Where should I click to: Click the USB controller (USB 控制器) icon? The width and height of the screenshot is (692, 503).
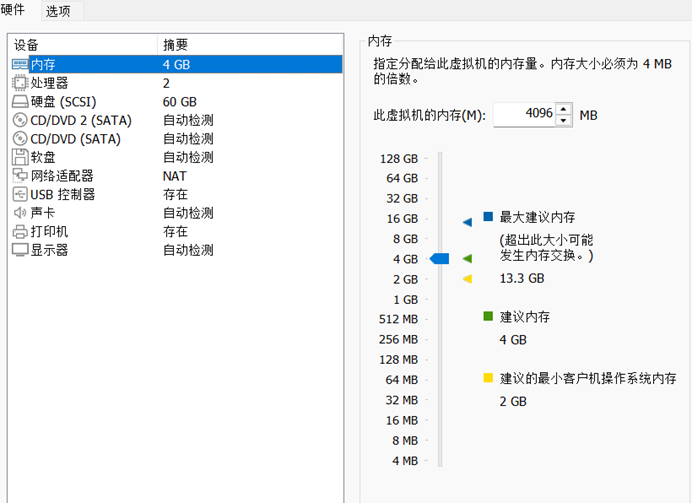[20, 194]
